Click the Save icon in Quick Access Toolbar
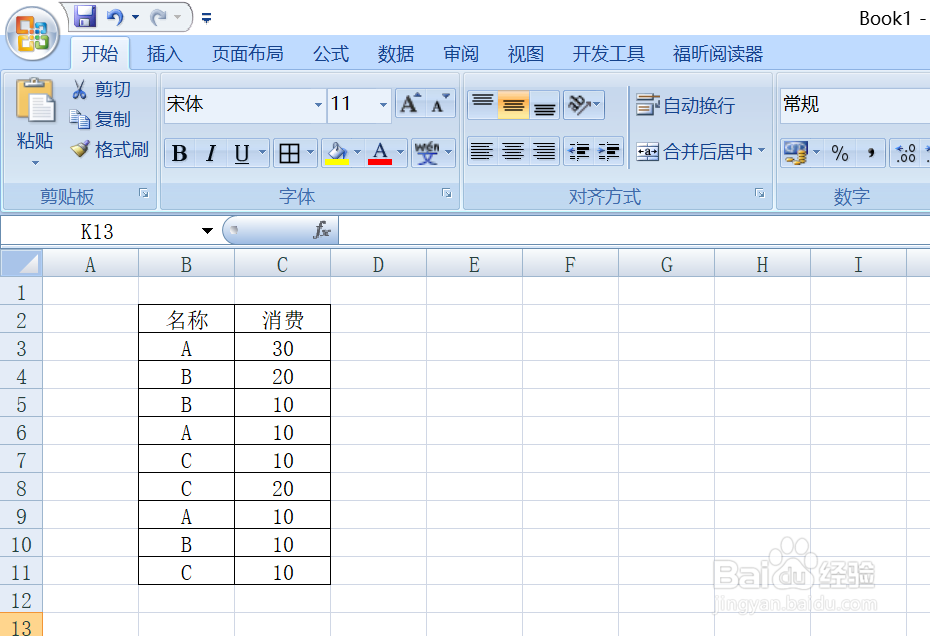This screenshot has width=930, height=636. click(85, 16)
